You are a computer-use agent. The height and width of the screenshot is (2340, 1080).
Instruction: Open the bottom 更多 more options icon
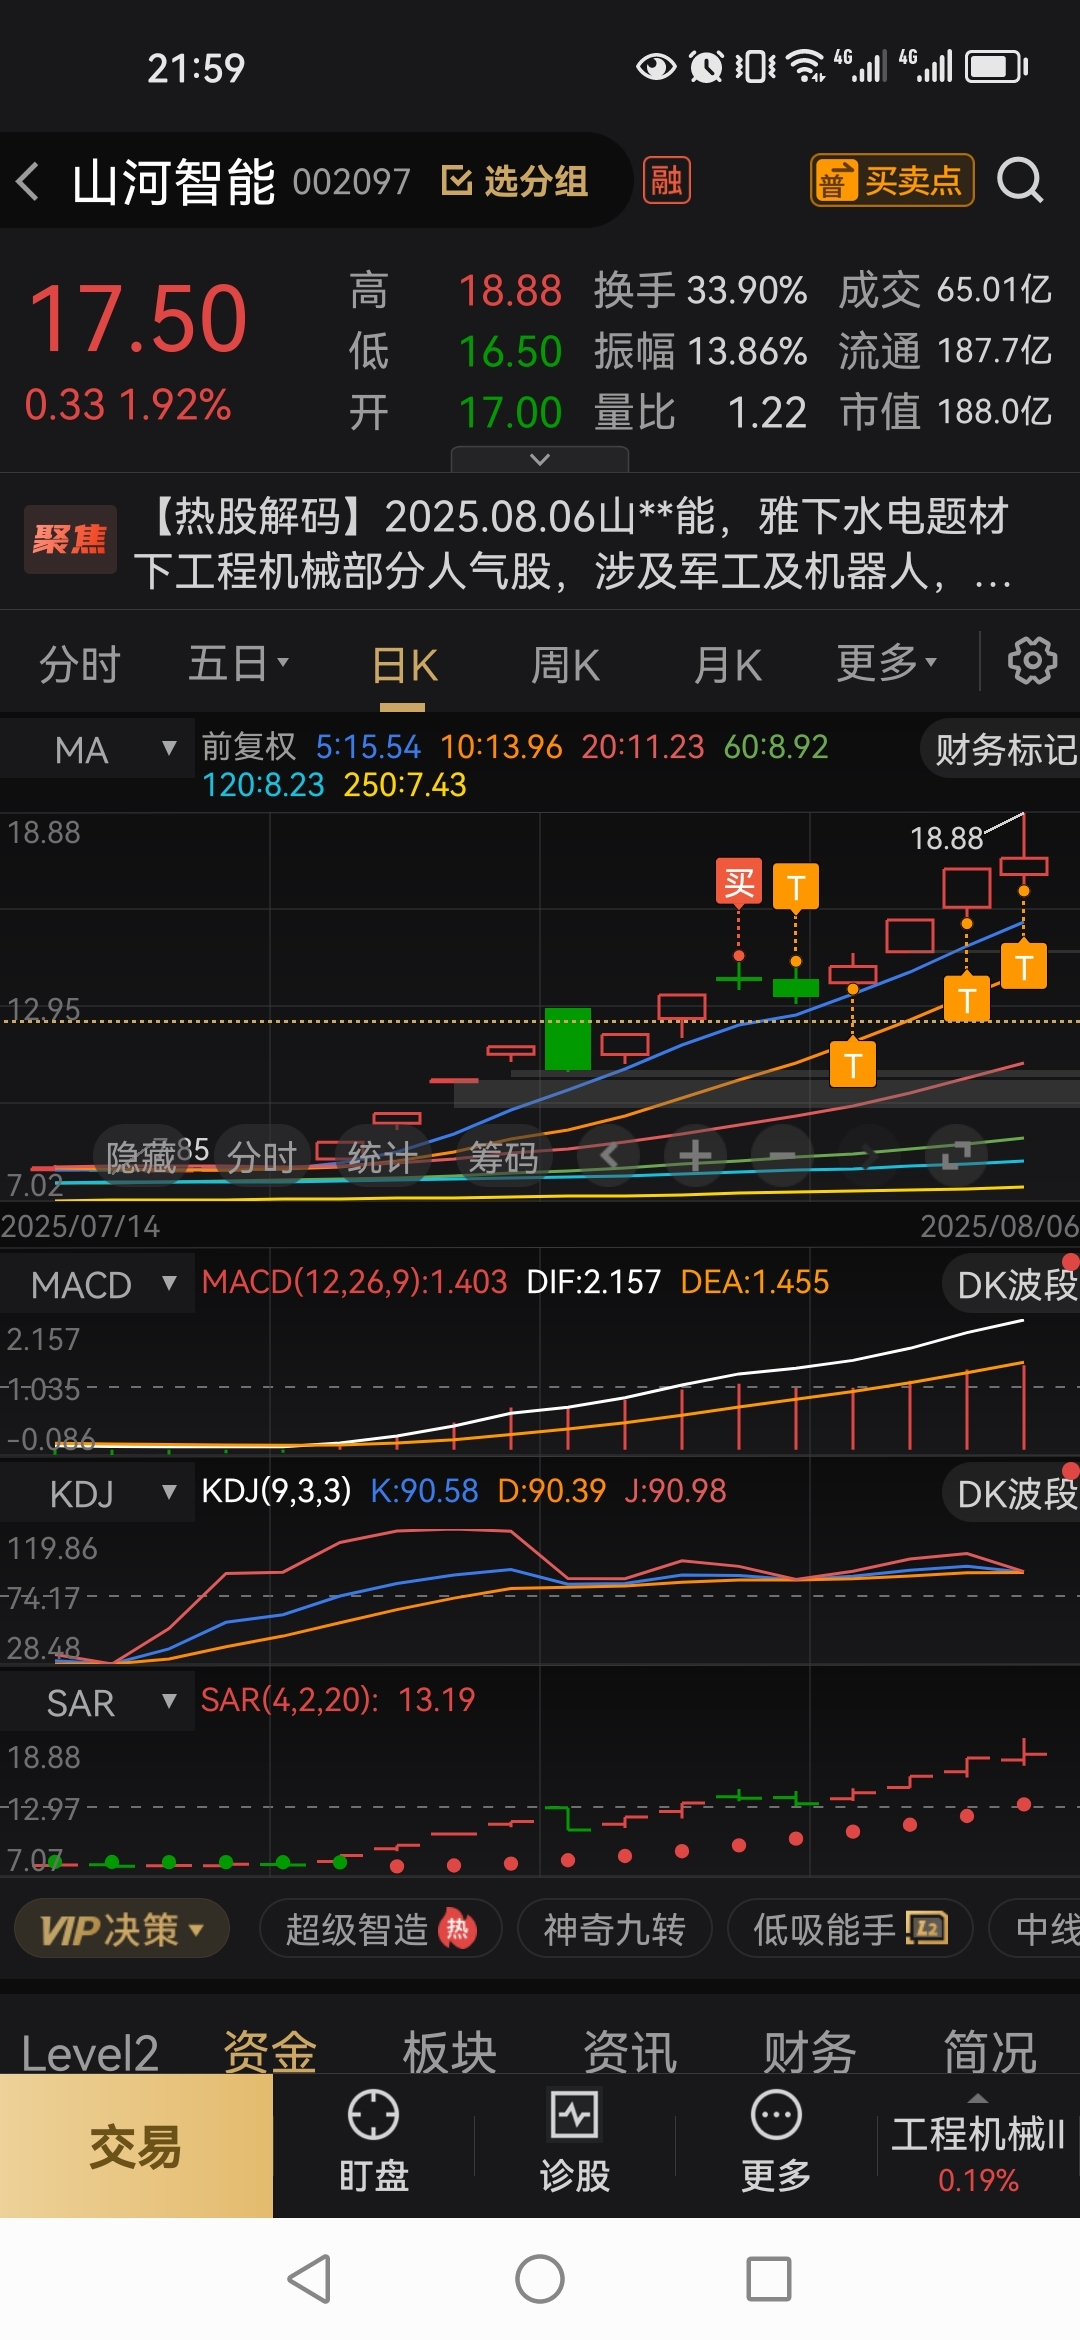(x=776, y=2144)
